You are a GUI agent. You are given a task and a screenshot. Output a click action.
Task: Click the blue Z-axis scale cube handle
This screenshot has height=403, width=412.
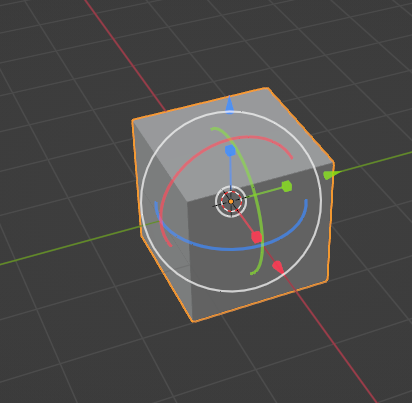[230, 151]
